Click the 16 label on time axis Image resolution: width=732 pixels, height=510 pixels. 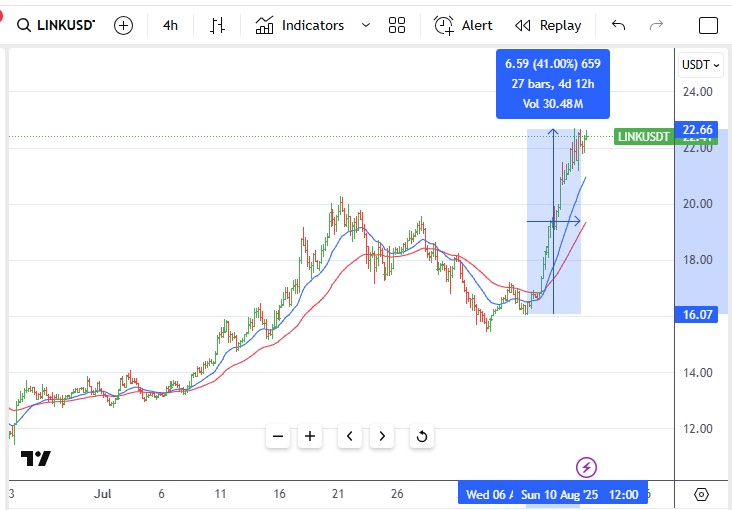point(279,494)
